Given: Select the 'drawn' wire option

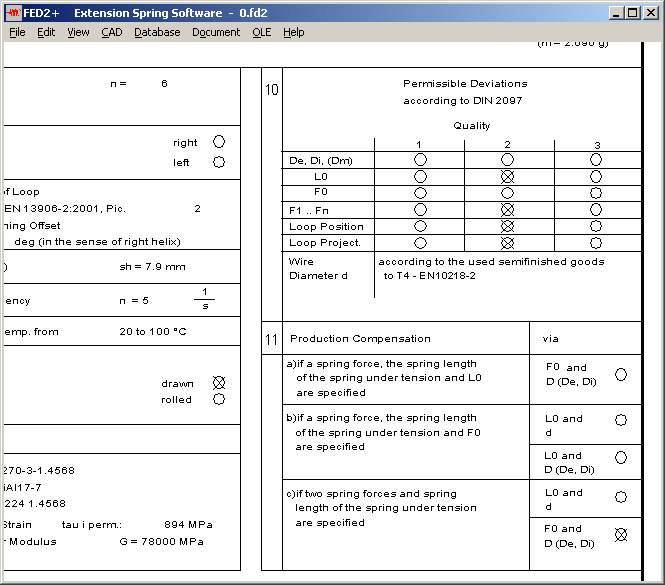Looking at the screenshot, I should (x=219, y=383).
